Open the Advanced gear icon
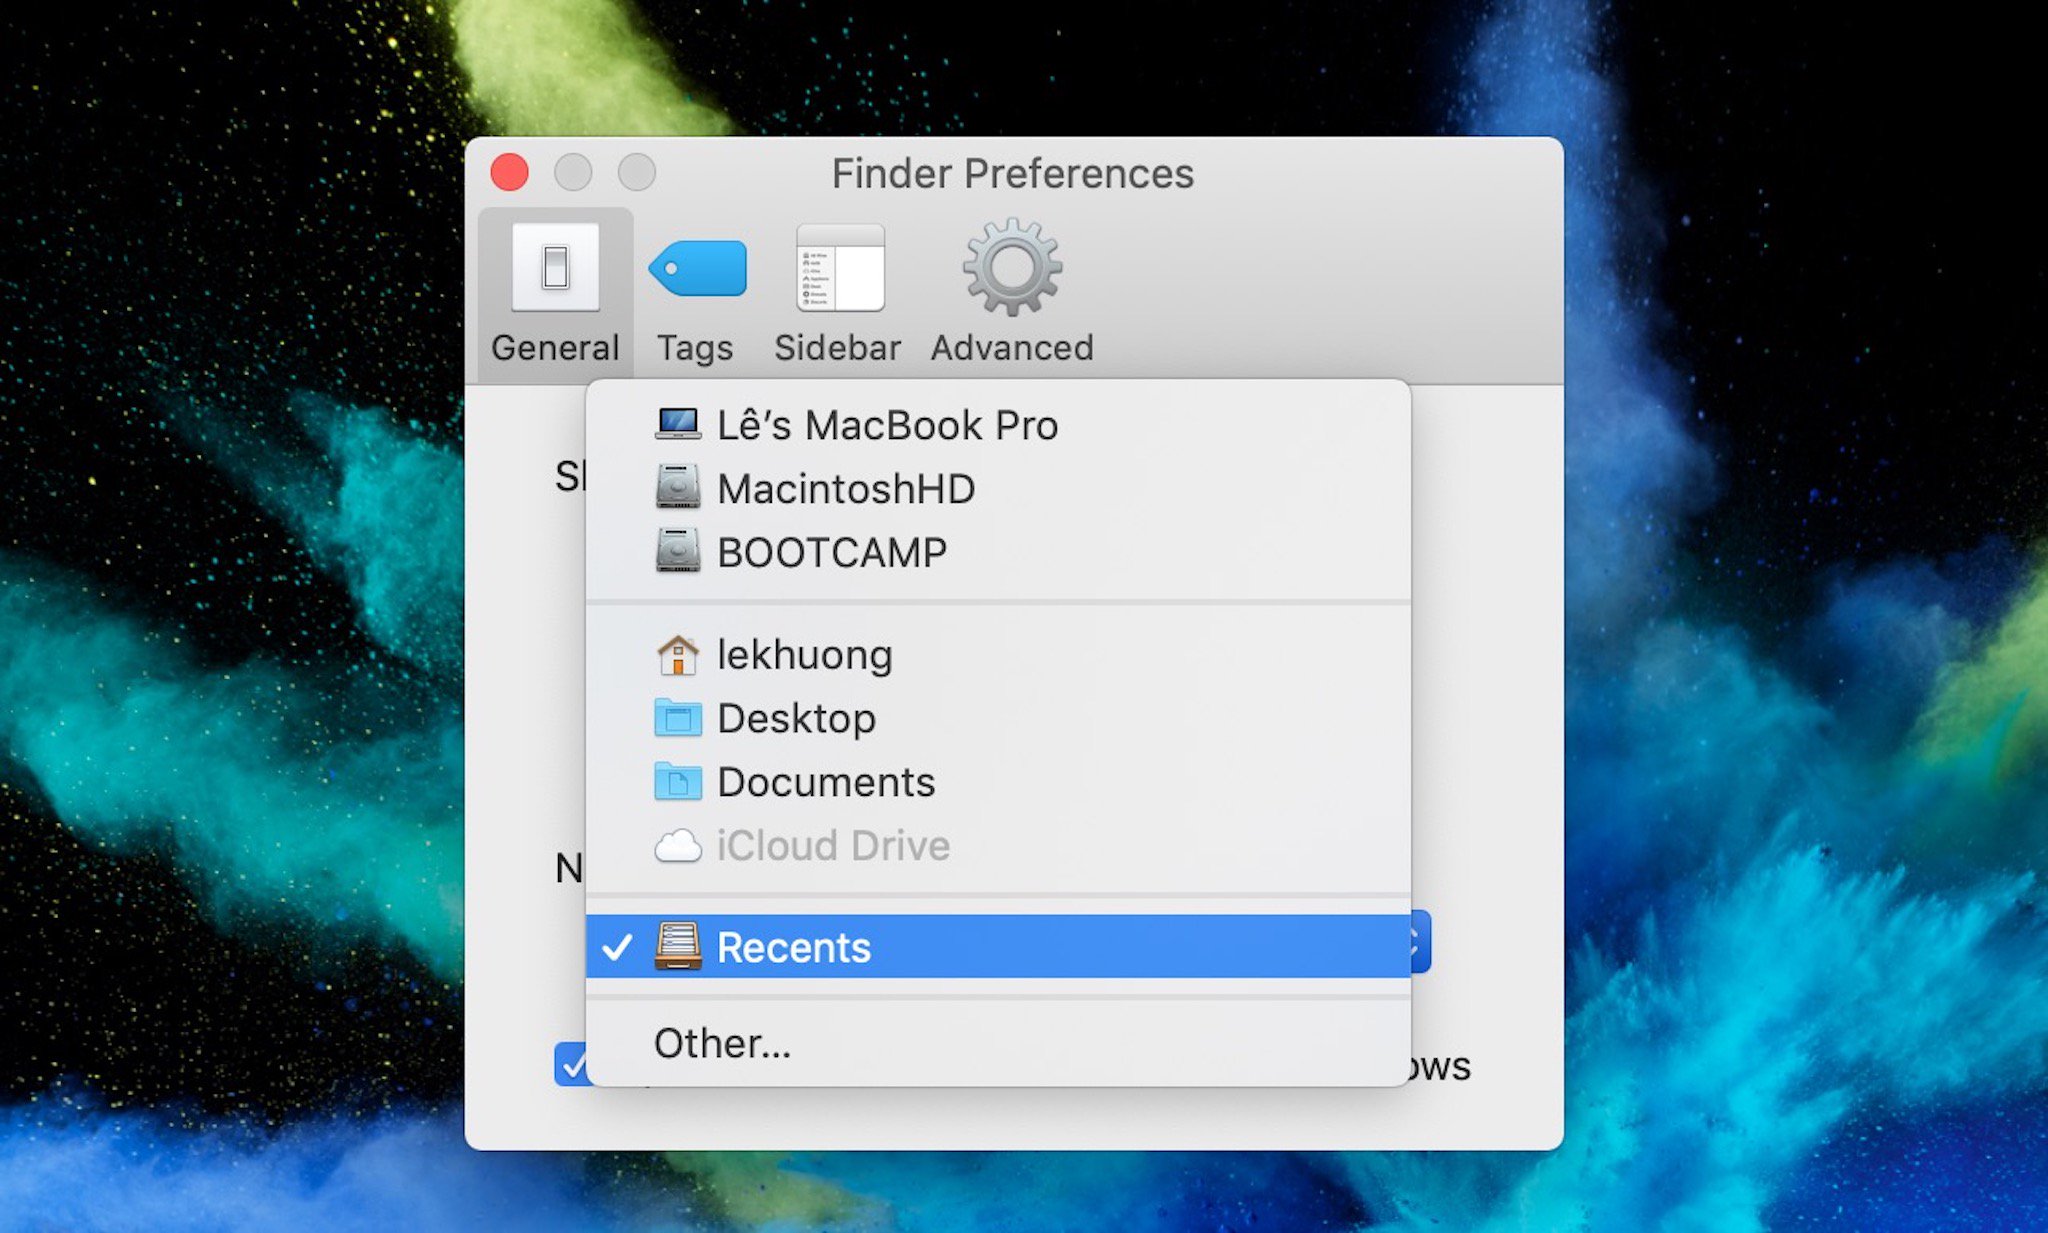 [x=1011, y=267]
